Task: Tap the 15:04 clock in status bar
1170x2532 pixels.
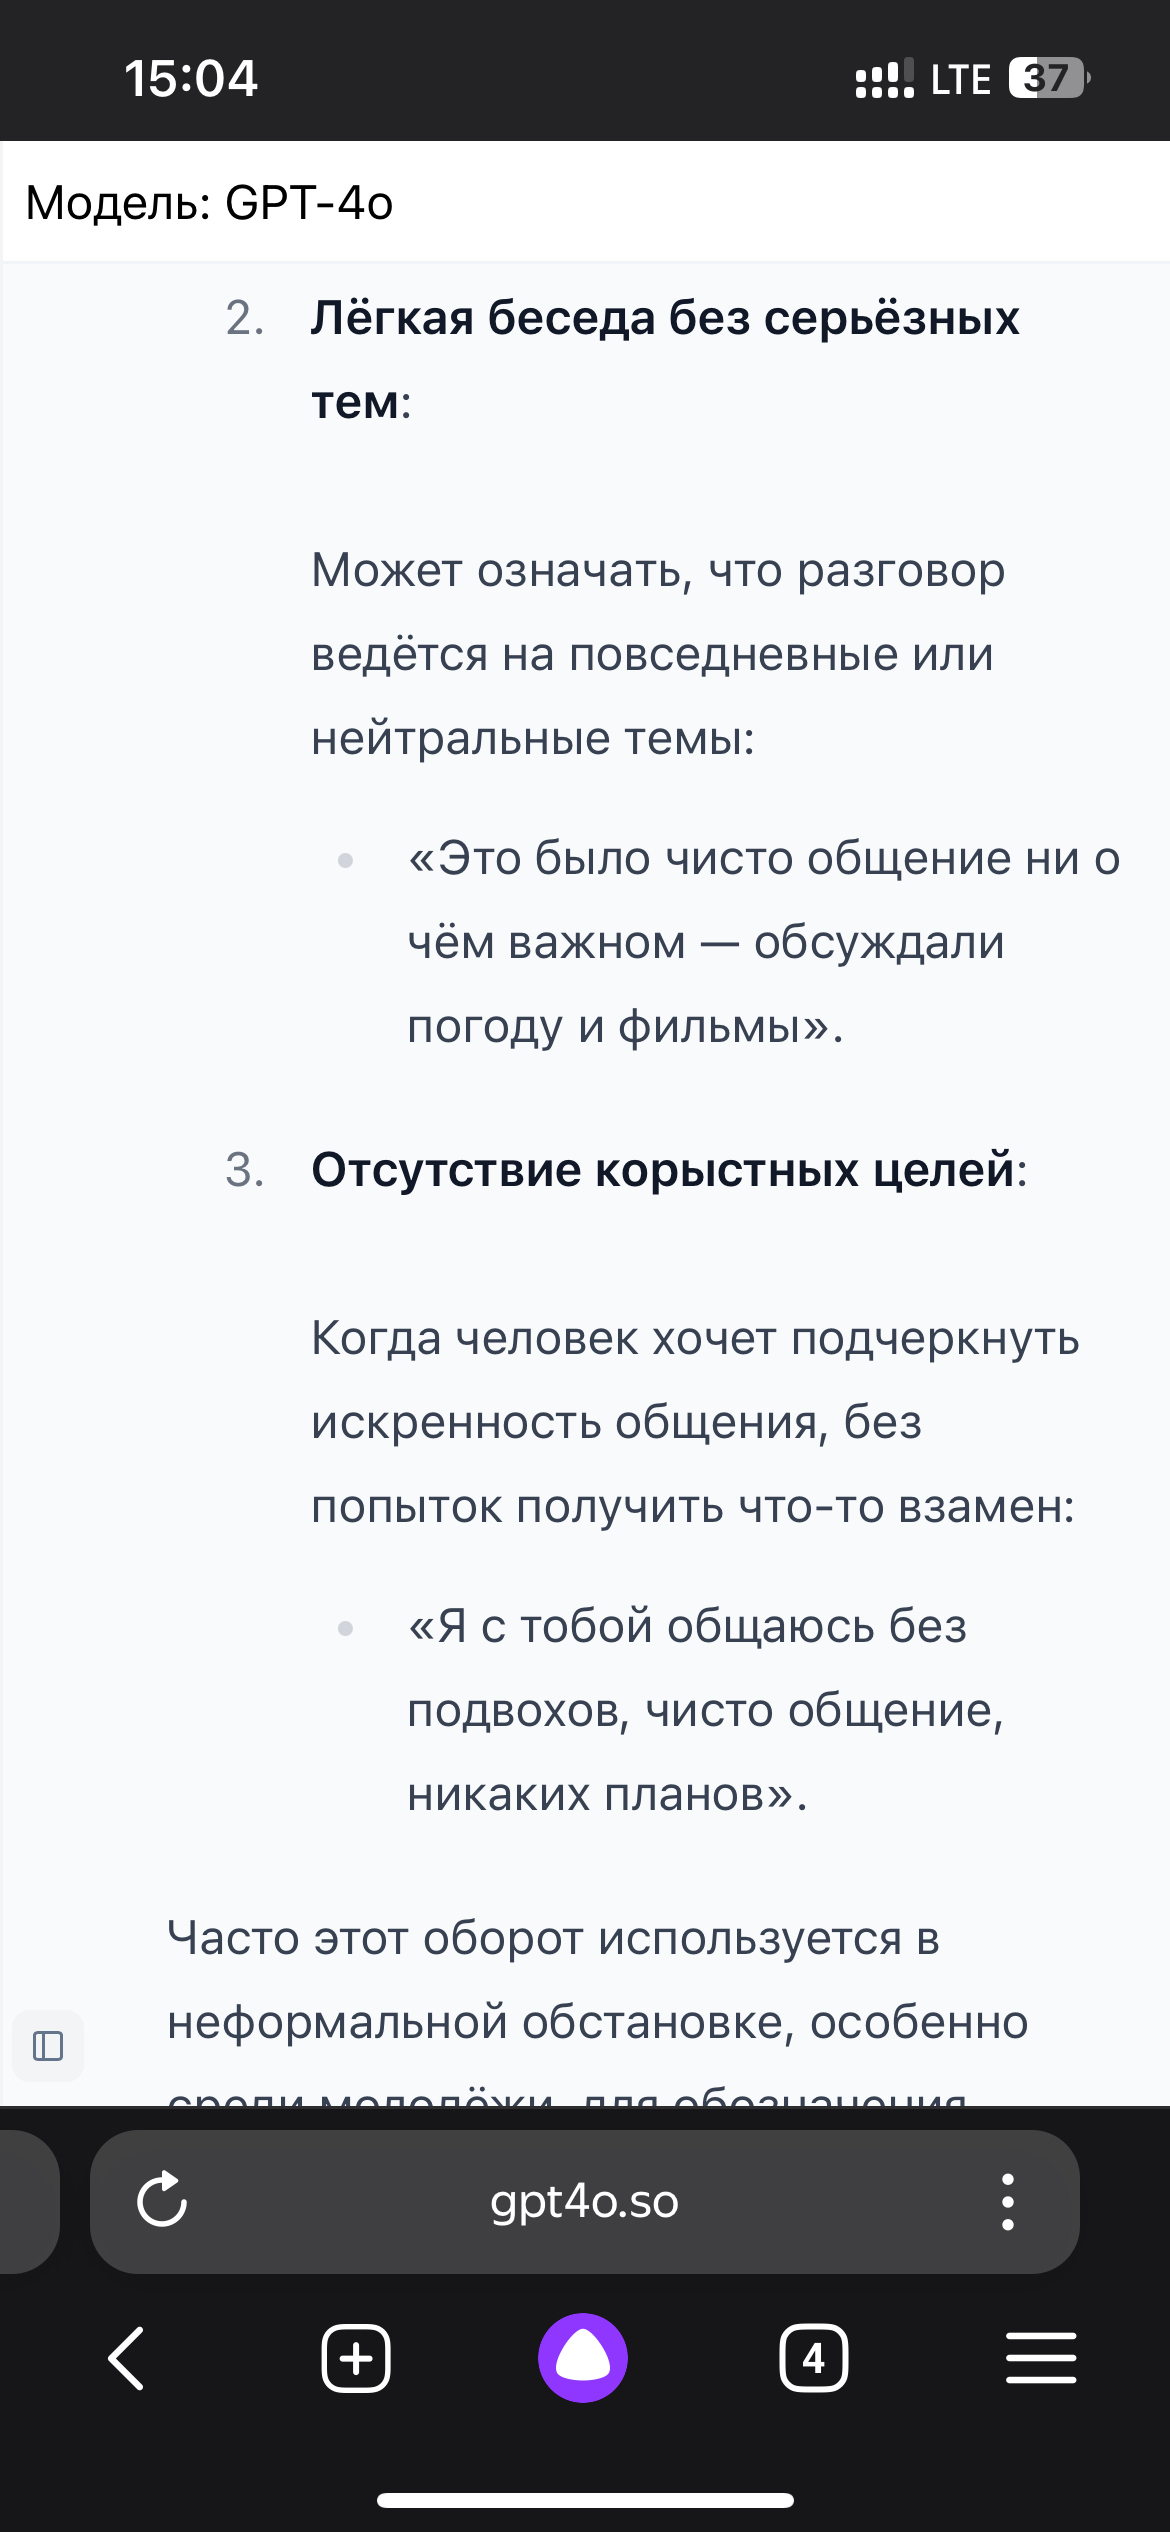Action: click(191, 78)
